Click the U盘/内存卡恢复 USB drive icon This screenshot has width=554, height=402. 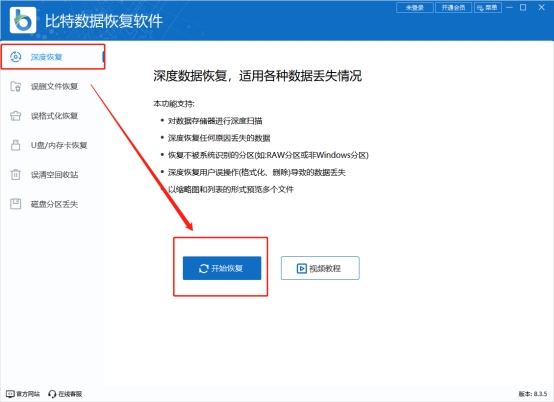pos(16,145)
